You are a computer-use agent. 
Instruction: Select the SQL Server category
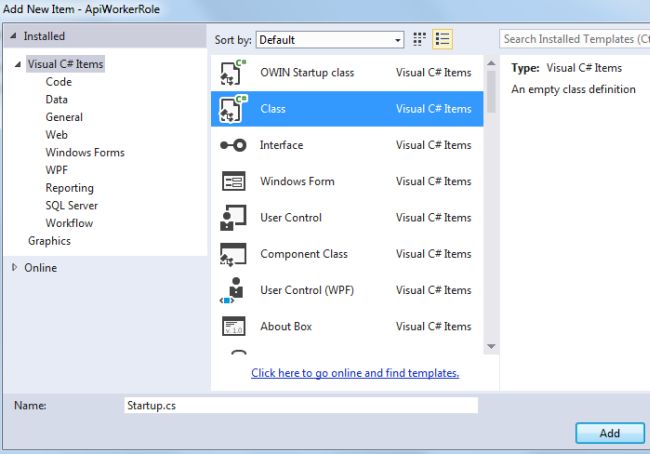pyautogui.click(x=71, y=205)
